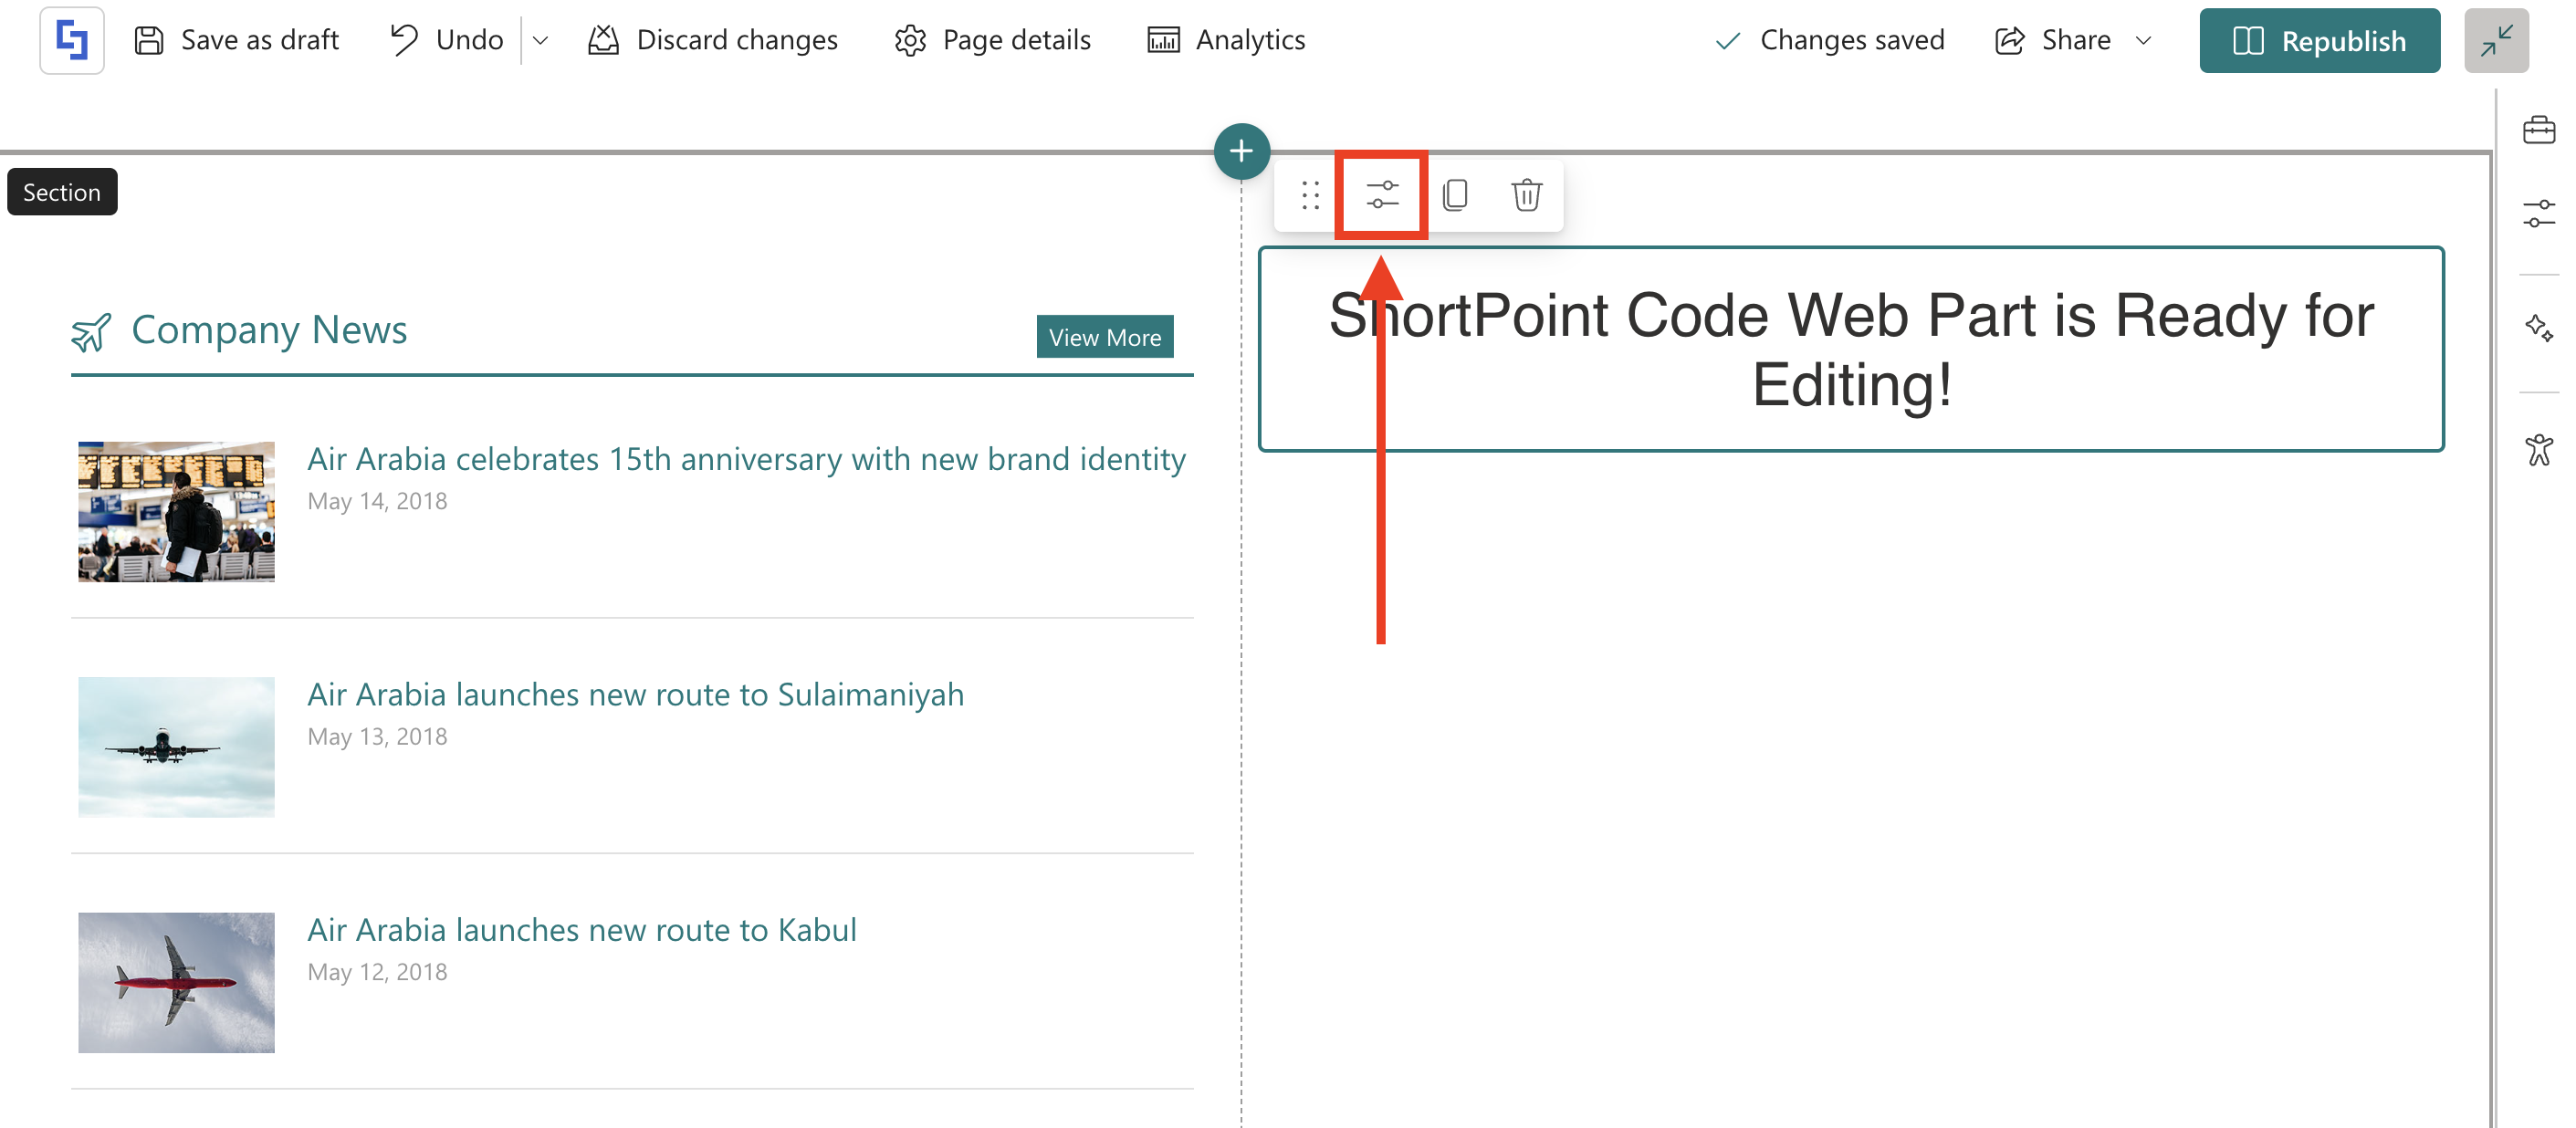The height and width of the screenshot is (1128, 2576).
Task: Open accessibility figure icon in sidebar
Action: point(2538,449)
